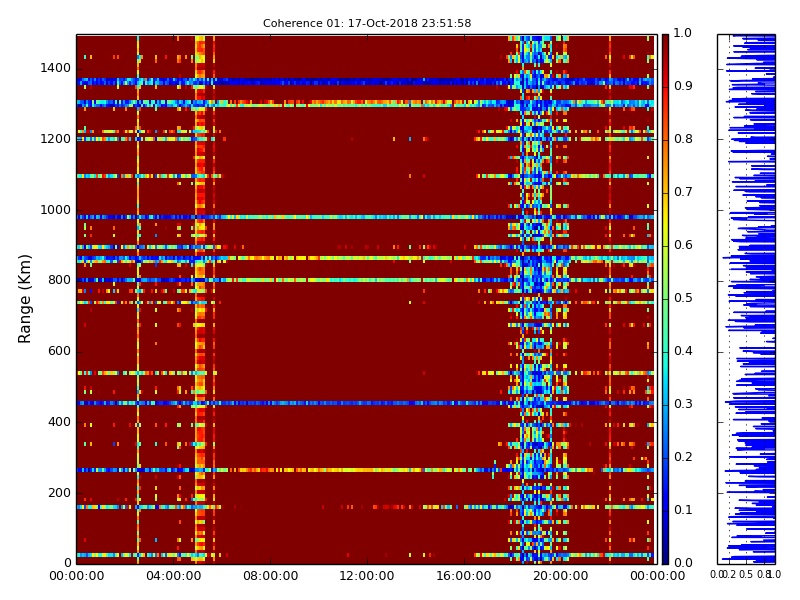Click the blue coherence profile line plot
Viewport: 800px width, 600px height.
[746, 299]
